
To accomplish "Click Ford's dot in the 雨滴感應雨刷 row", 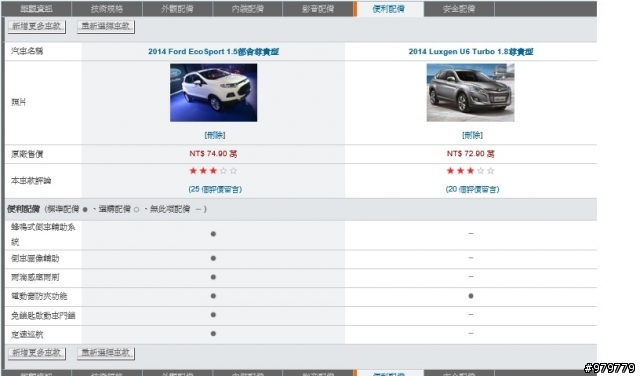I will [213, 277].
